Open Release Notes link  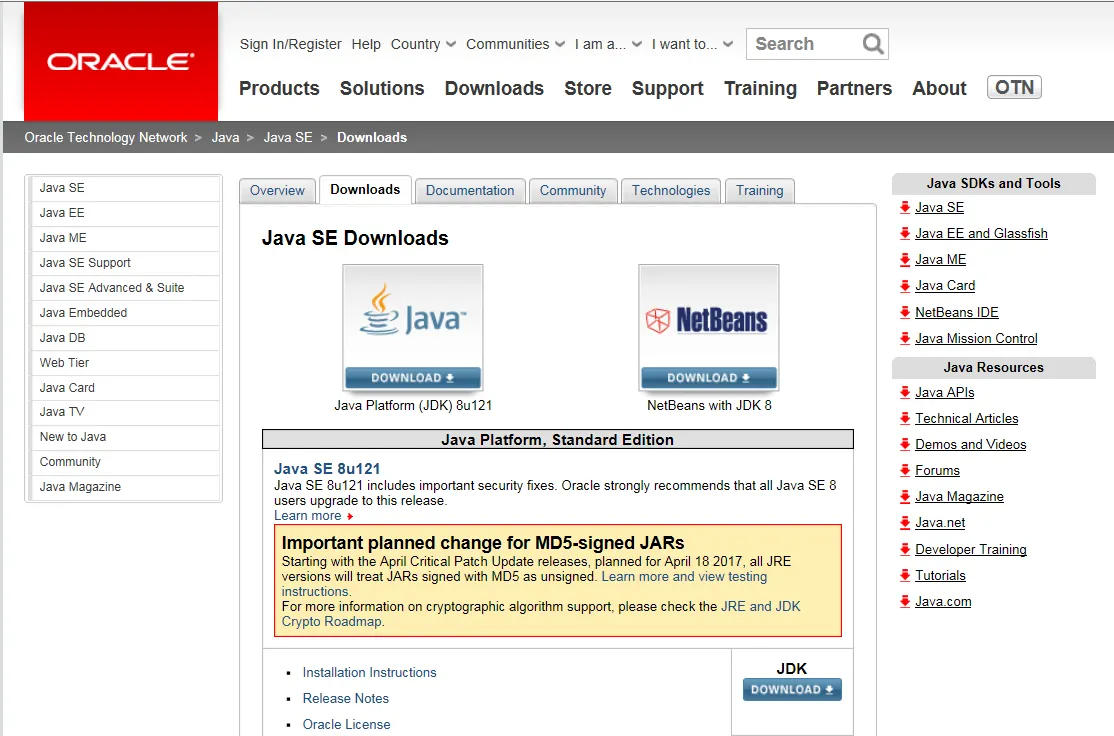346,699
